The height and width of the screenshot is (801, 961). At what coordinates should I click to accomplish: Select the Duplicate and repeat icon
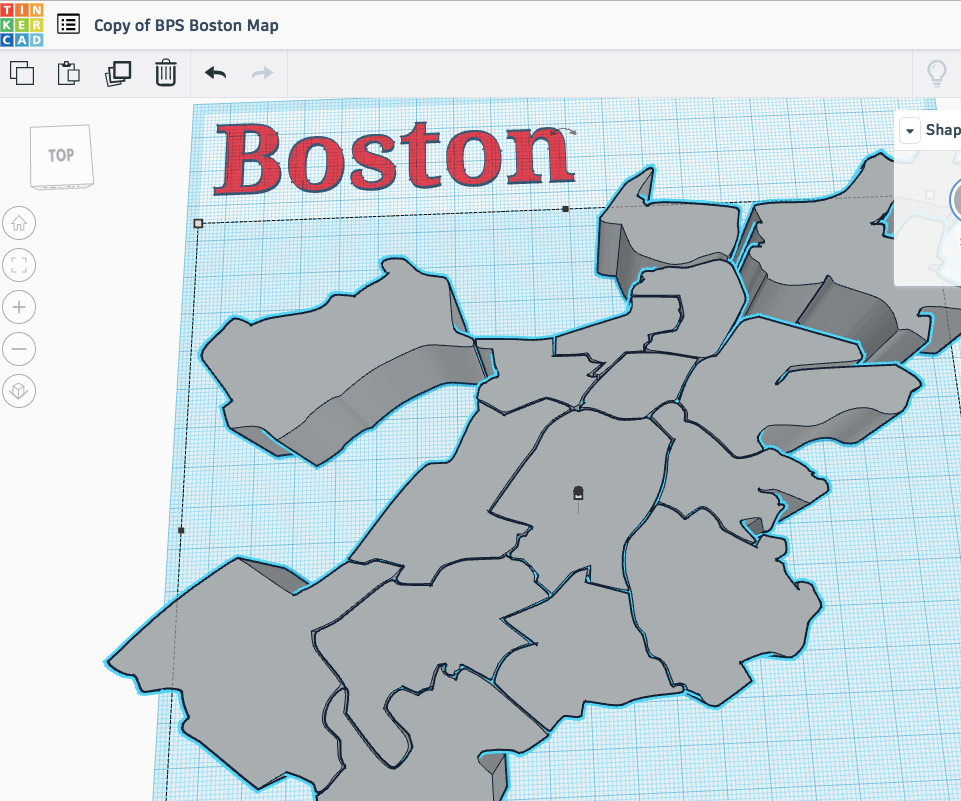pos(118,73)
